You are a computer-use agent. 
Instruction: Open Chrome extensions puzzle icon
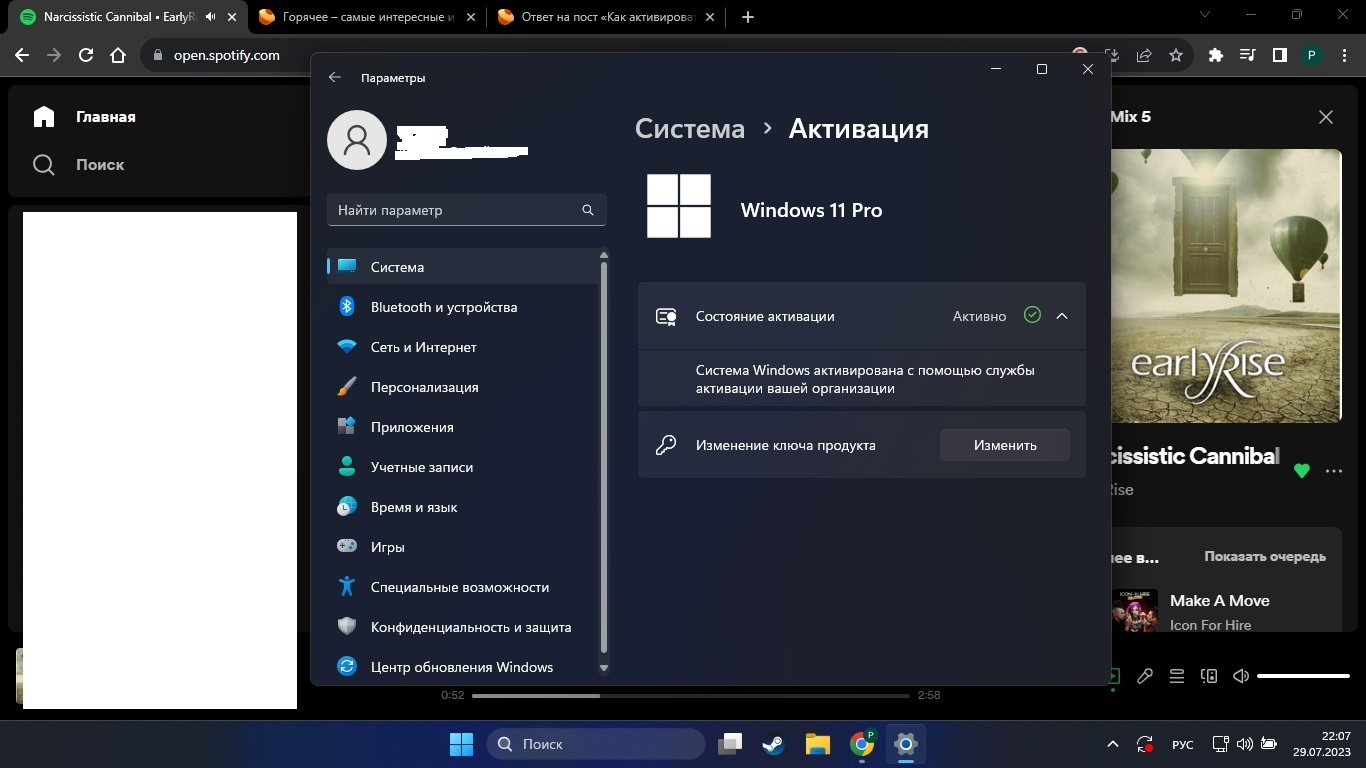(1216, 56)
